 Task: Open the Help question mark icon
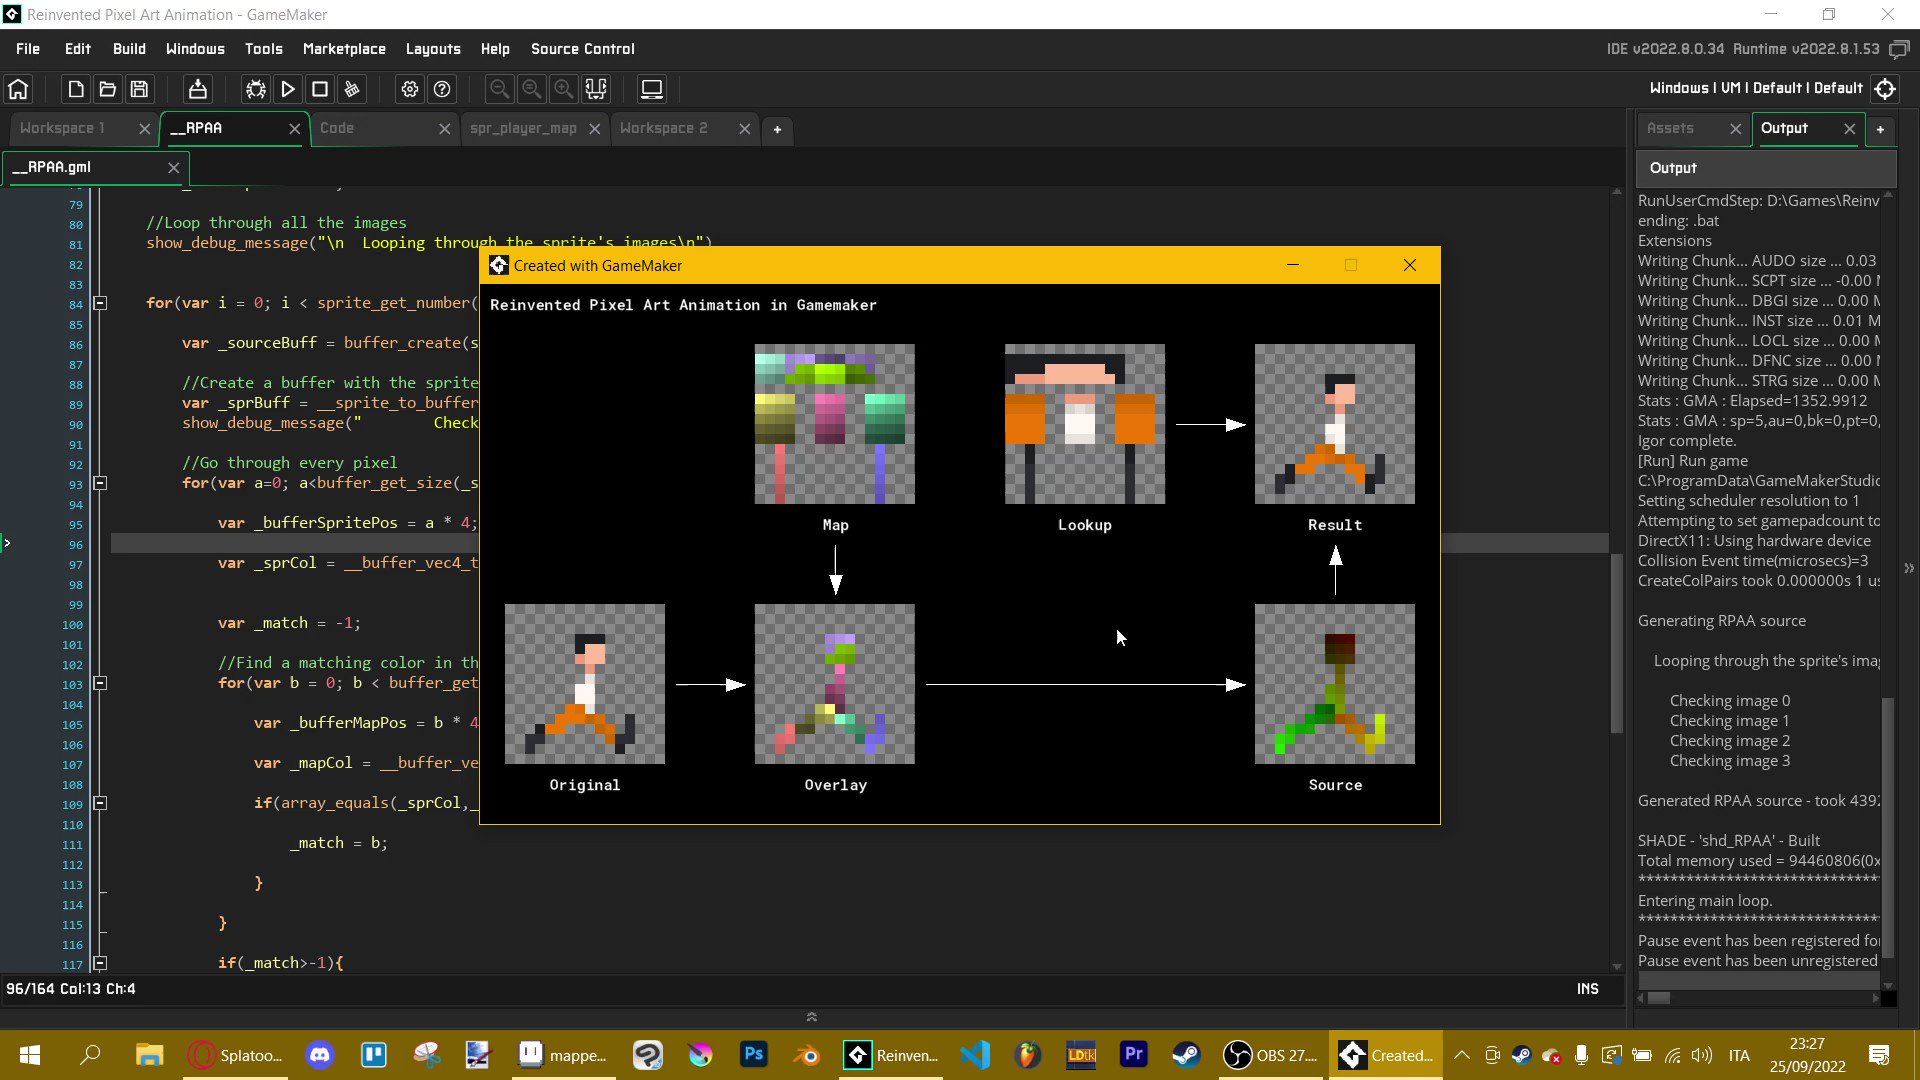click(x=442, y=89)
